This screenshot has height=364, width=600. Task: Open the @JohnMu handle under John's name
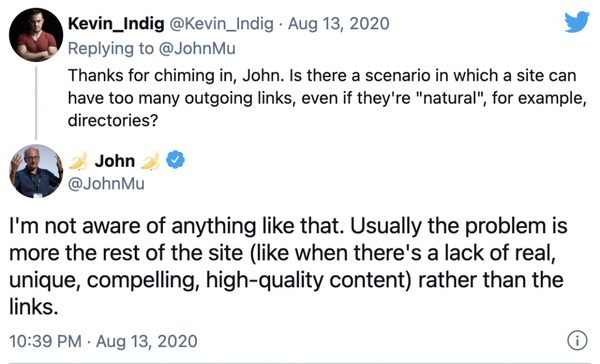[106, 184]
